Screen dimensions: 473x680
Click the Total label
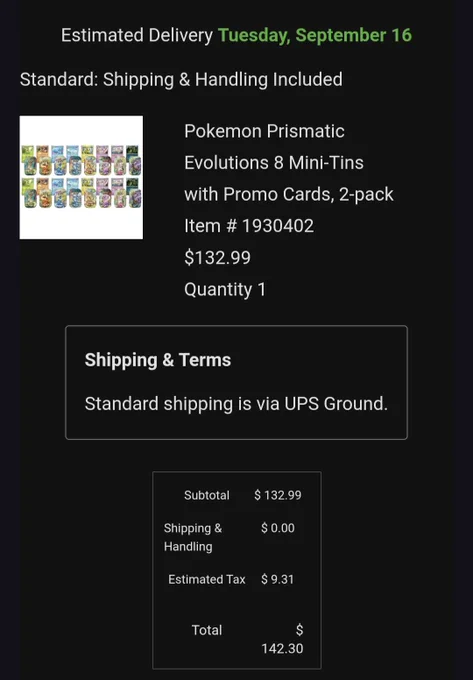click(207, 630)
